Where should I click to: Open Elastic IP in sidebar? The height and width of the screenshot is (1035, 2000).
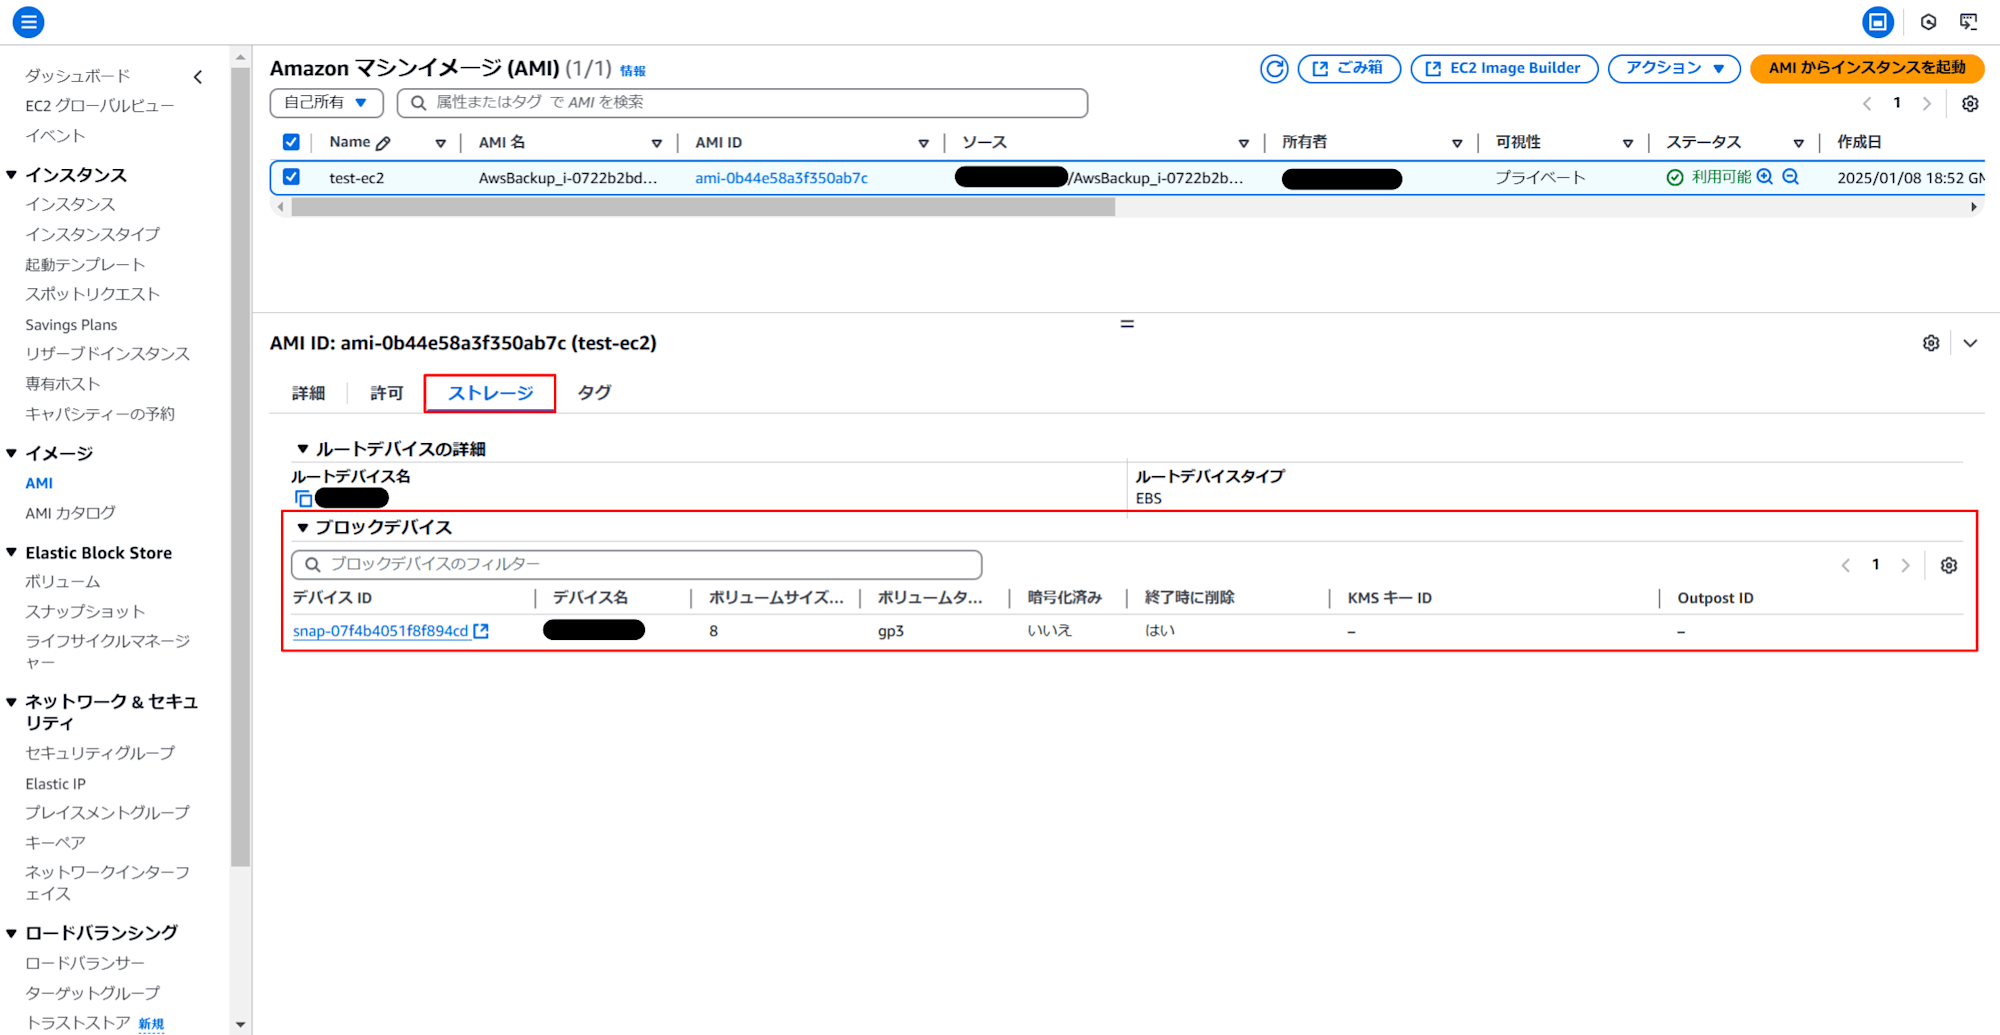click(55, 784)
